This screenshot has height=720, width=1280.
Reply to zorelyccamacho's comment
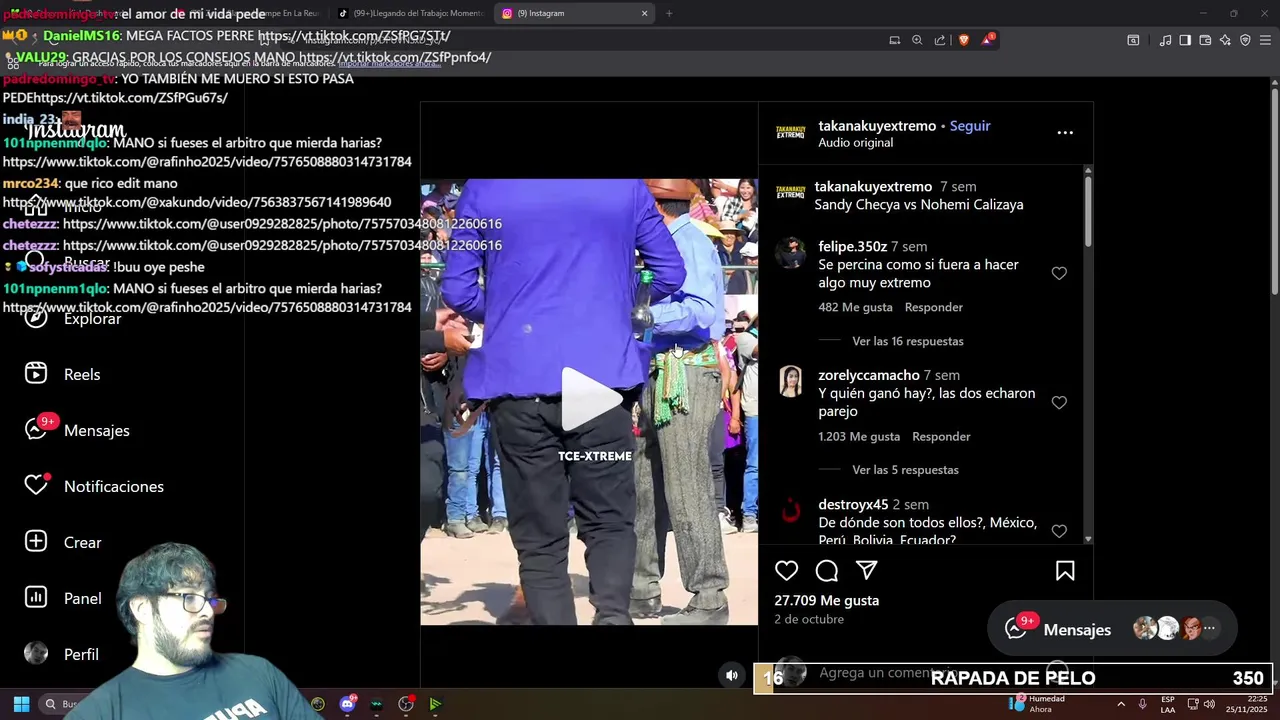941,436
